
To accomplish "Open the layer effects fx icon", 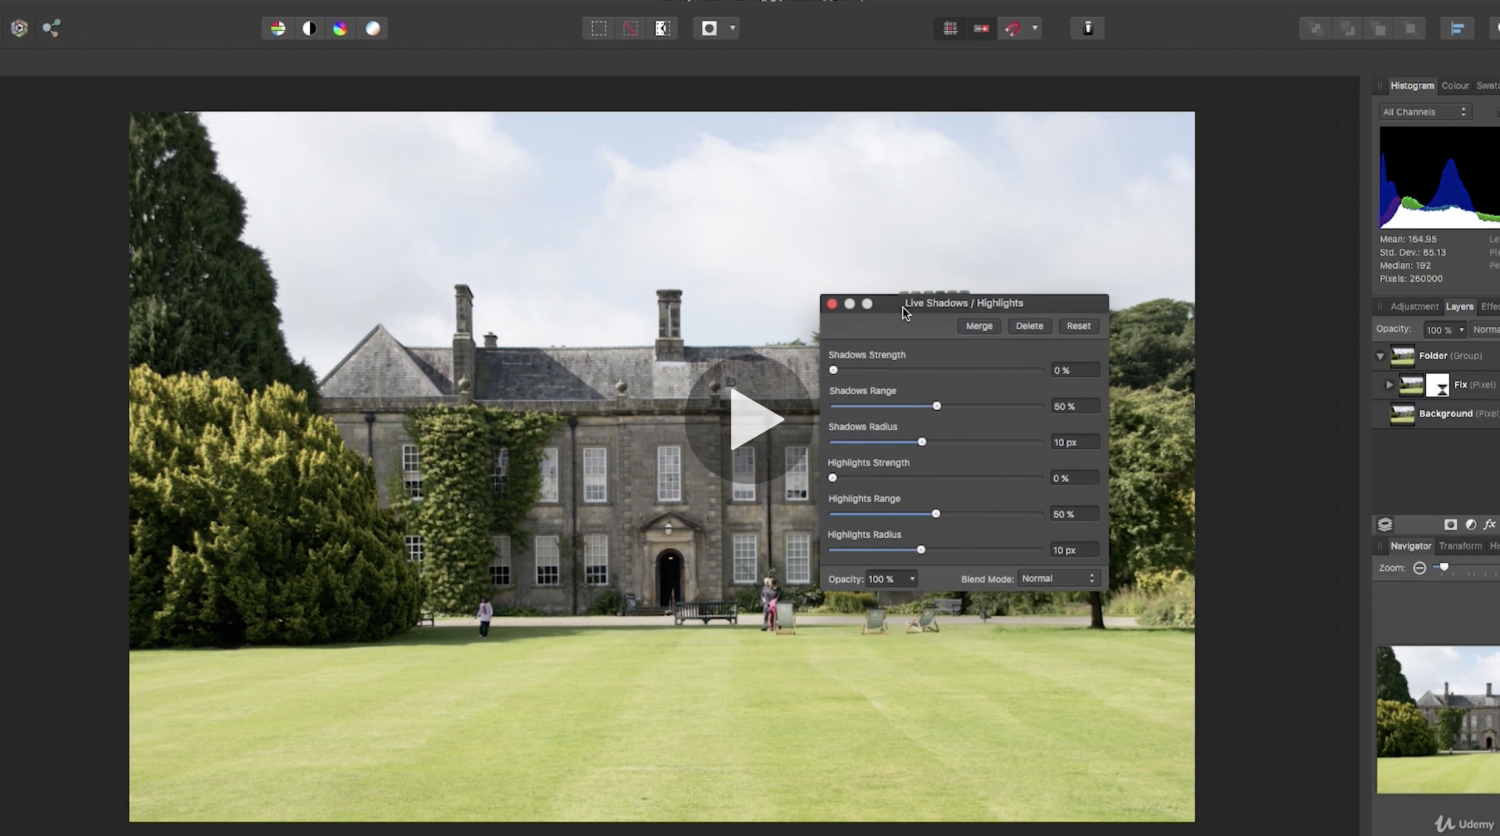I will coord(1490,524).
